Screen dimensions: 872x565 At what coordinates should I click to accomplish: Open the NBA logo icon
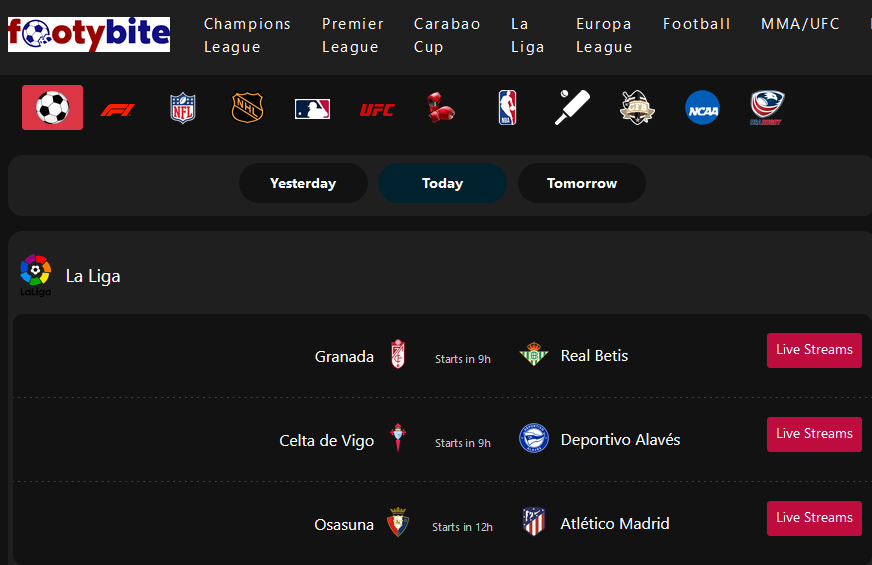(x=507, y=107)
